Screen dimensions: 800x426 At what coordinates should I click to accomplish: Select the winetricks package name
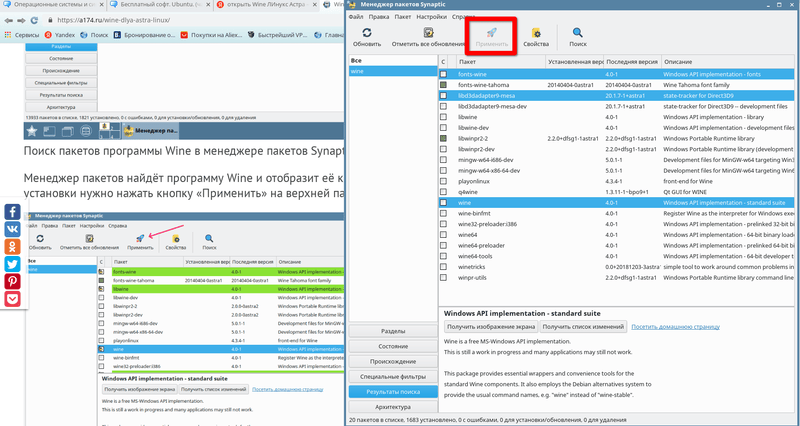pos(471,267)
